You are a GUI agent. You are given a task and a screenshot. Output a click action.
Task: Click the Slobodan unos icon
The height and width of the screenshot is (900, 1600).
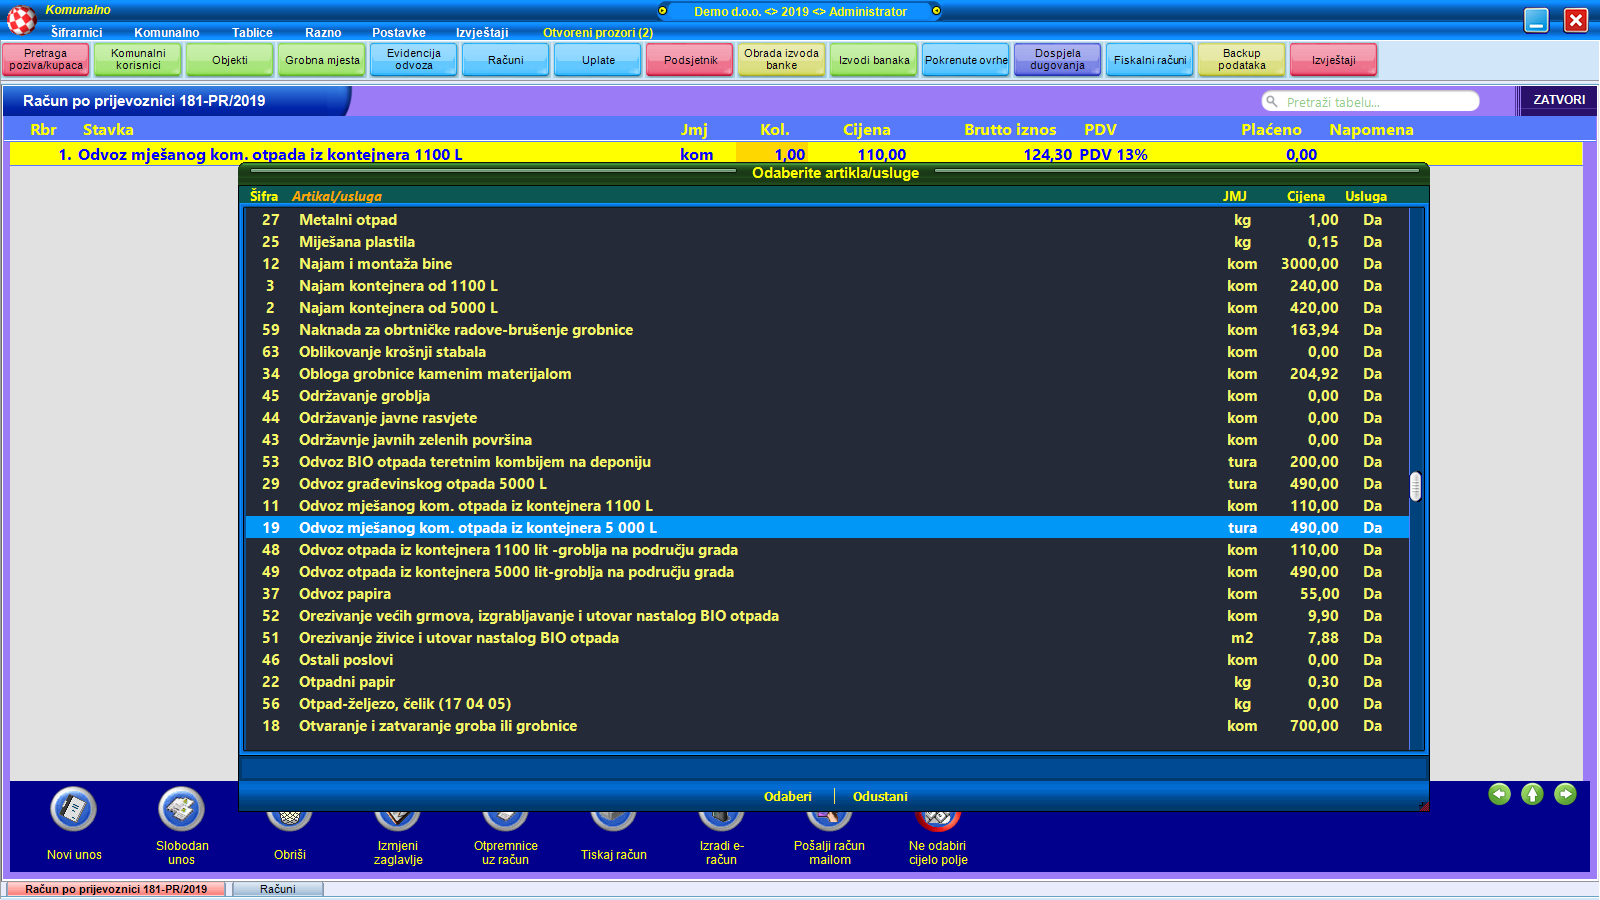181,809
